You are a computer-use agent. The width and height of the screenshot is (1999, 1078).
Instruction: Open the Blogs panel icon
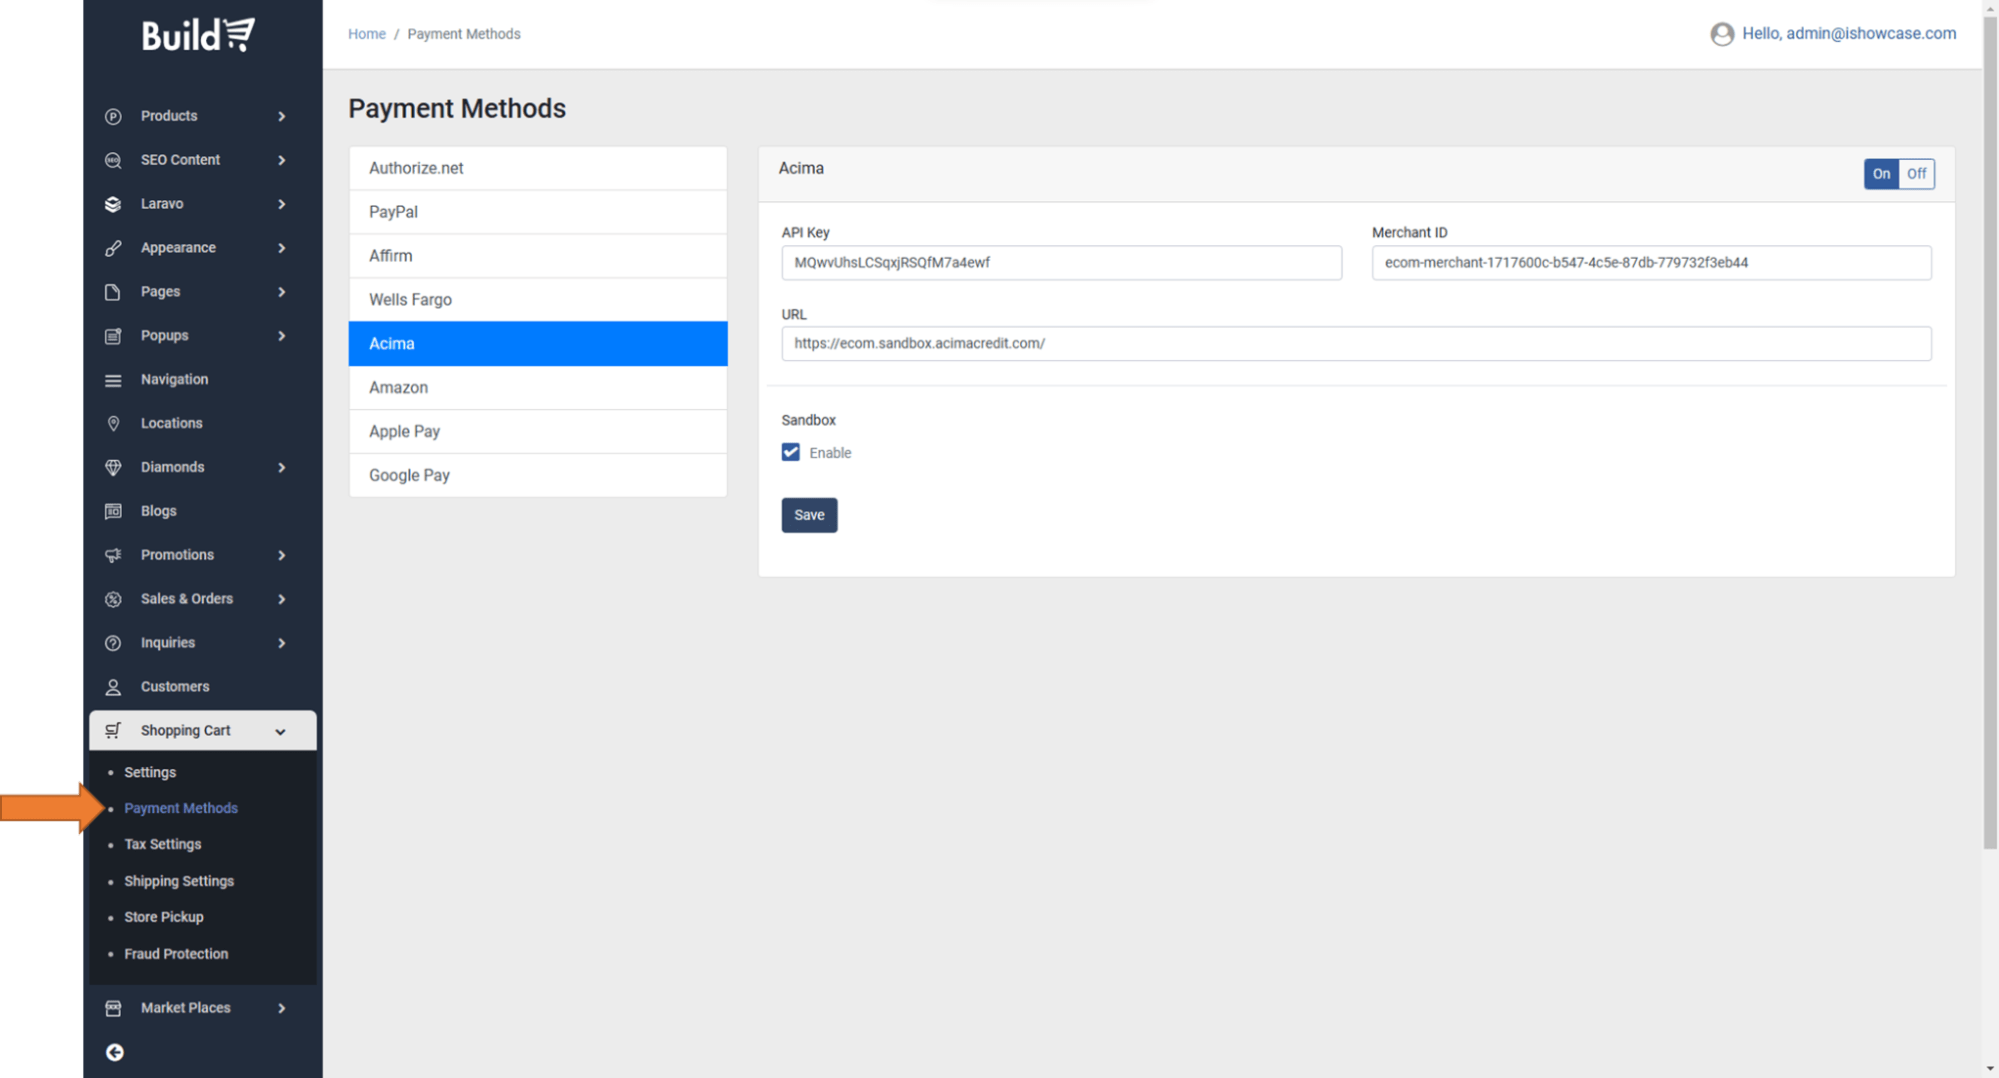pyautogui.click(x=113, y=511)
